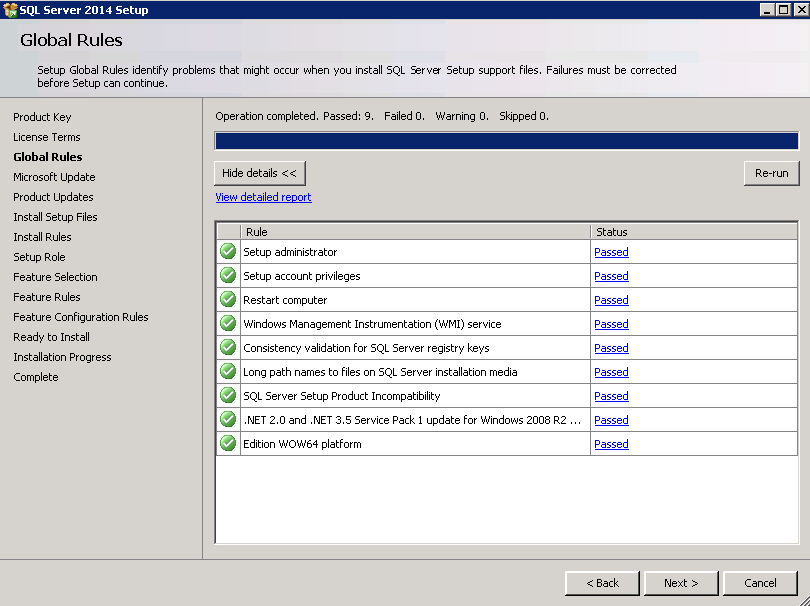The image size is (810, 606).
Task: Maximize the SQL Server 2014 Setup window
Action: click(x=784, y=9)
